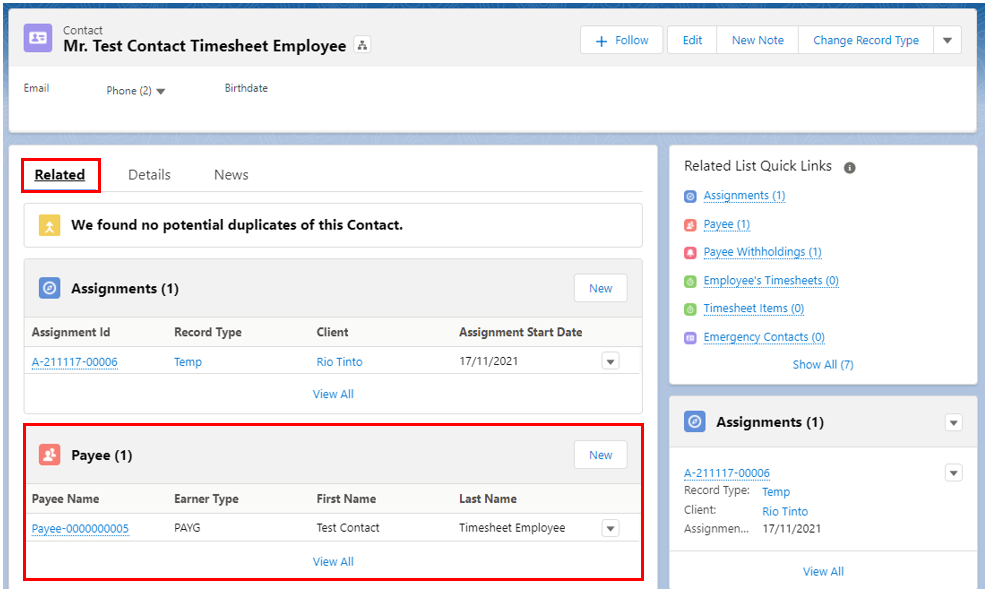The image size is (985, 591).
Task: Click the Payee (1) list heading
Action: (102, 455)
